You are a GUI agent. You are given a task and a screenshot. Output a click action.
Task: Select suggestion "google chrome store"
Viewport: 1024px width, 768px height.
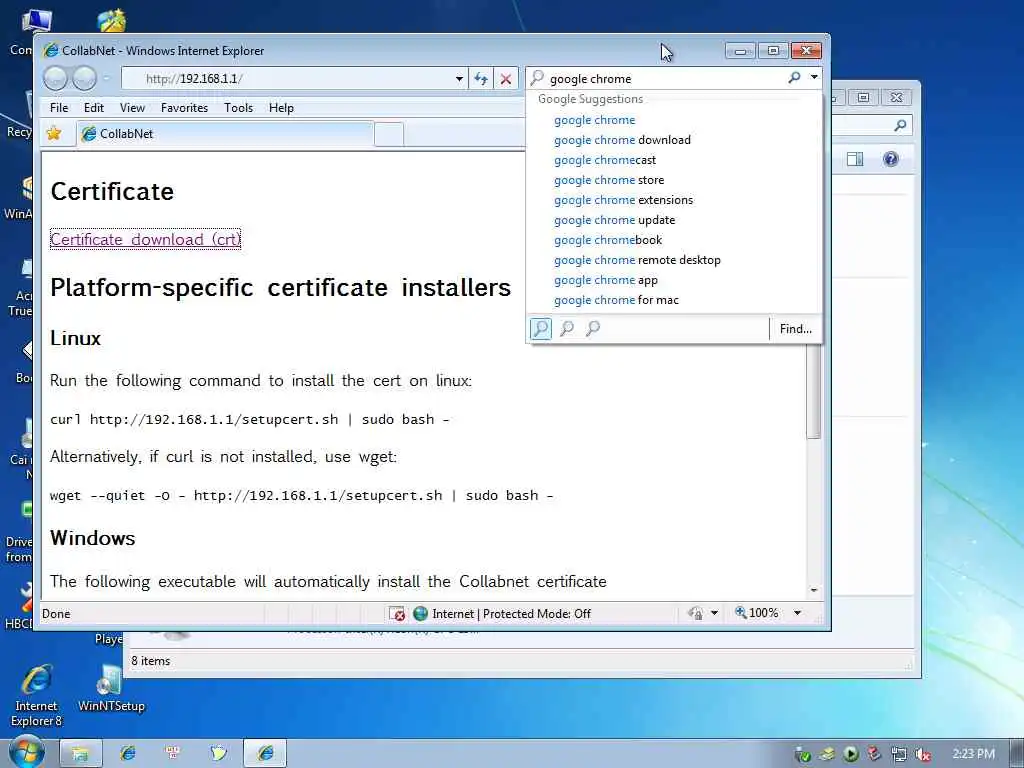(x=609, y=180)
